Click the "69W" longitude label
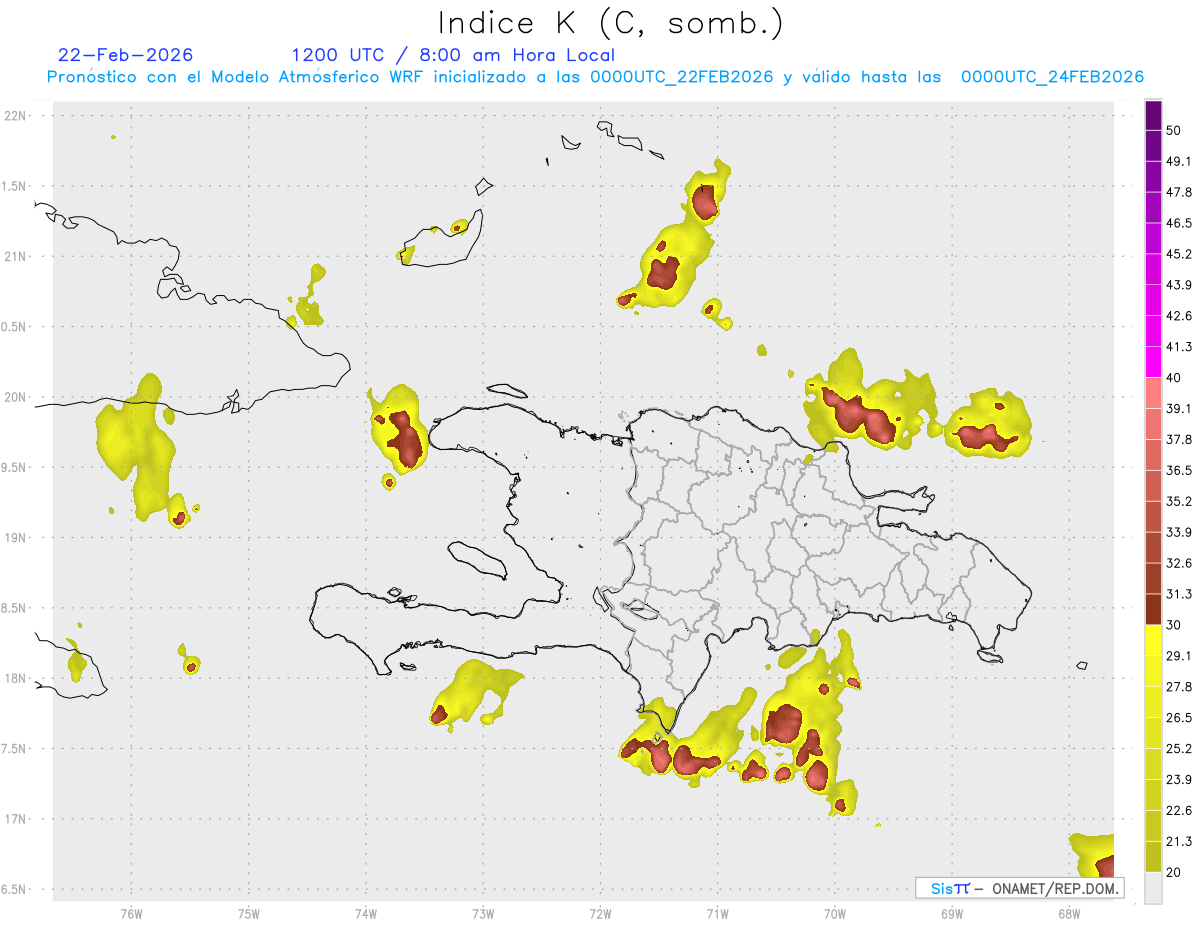The width and height of the screenshot is (1200, 927). point(952,913)
